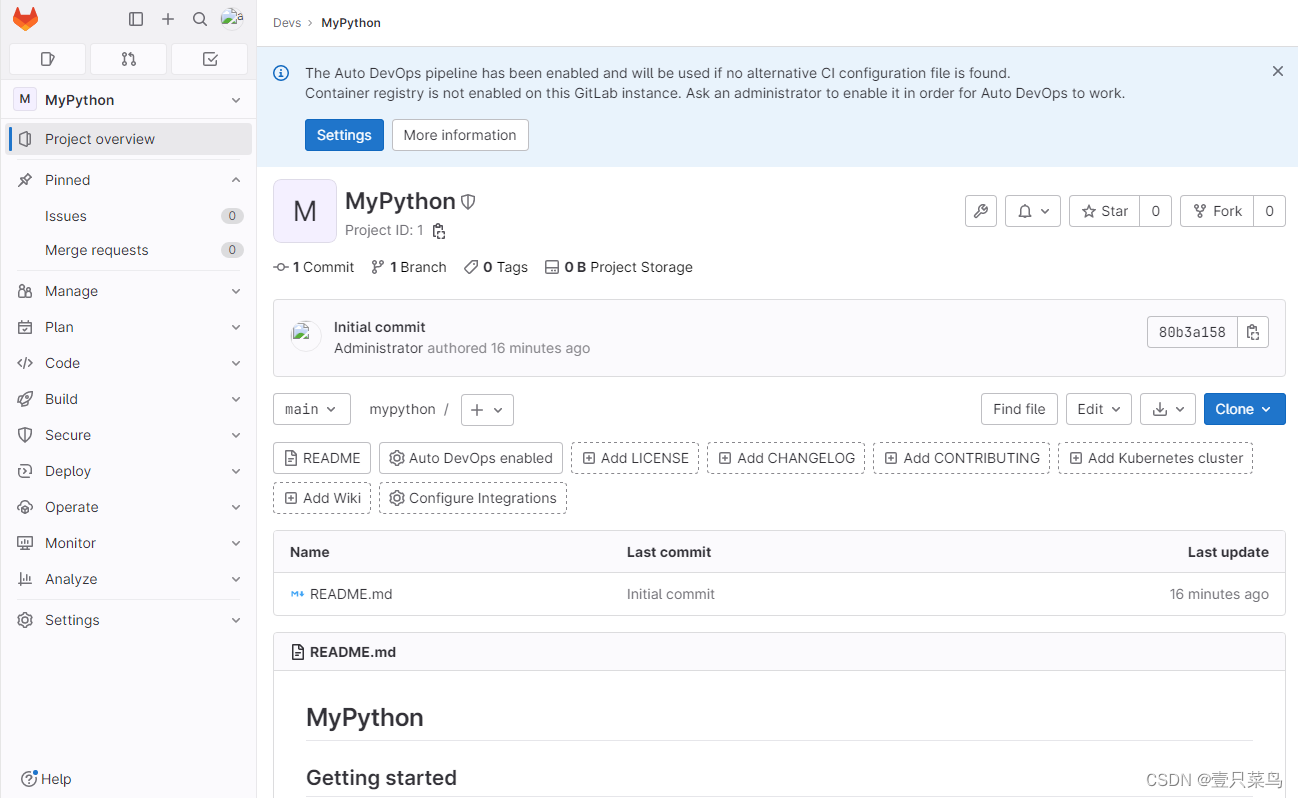Click the GitLab fox logo
The height and width of the screenshot is (798, 1298).
point(25,19)
